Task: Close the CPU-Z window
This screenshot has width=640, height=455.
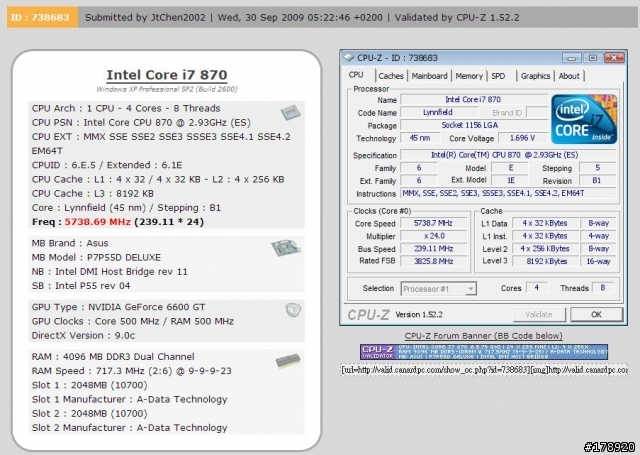Action: [x=614, y=58]
